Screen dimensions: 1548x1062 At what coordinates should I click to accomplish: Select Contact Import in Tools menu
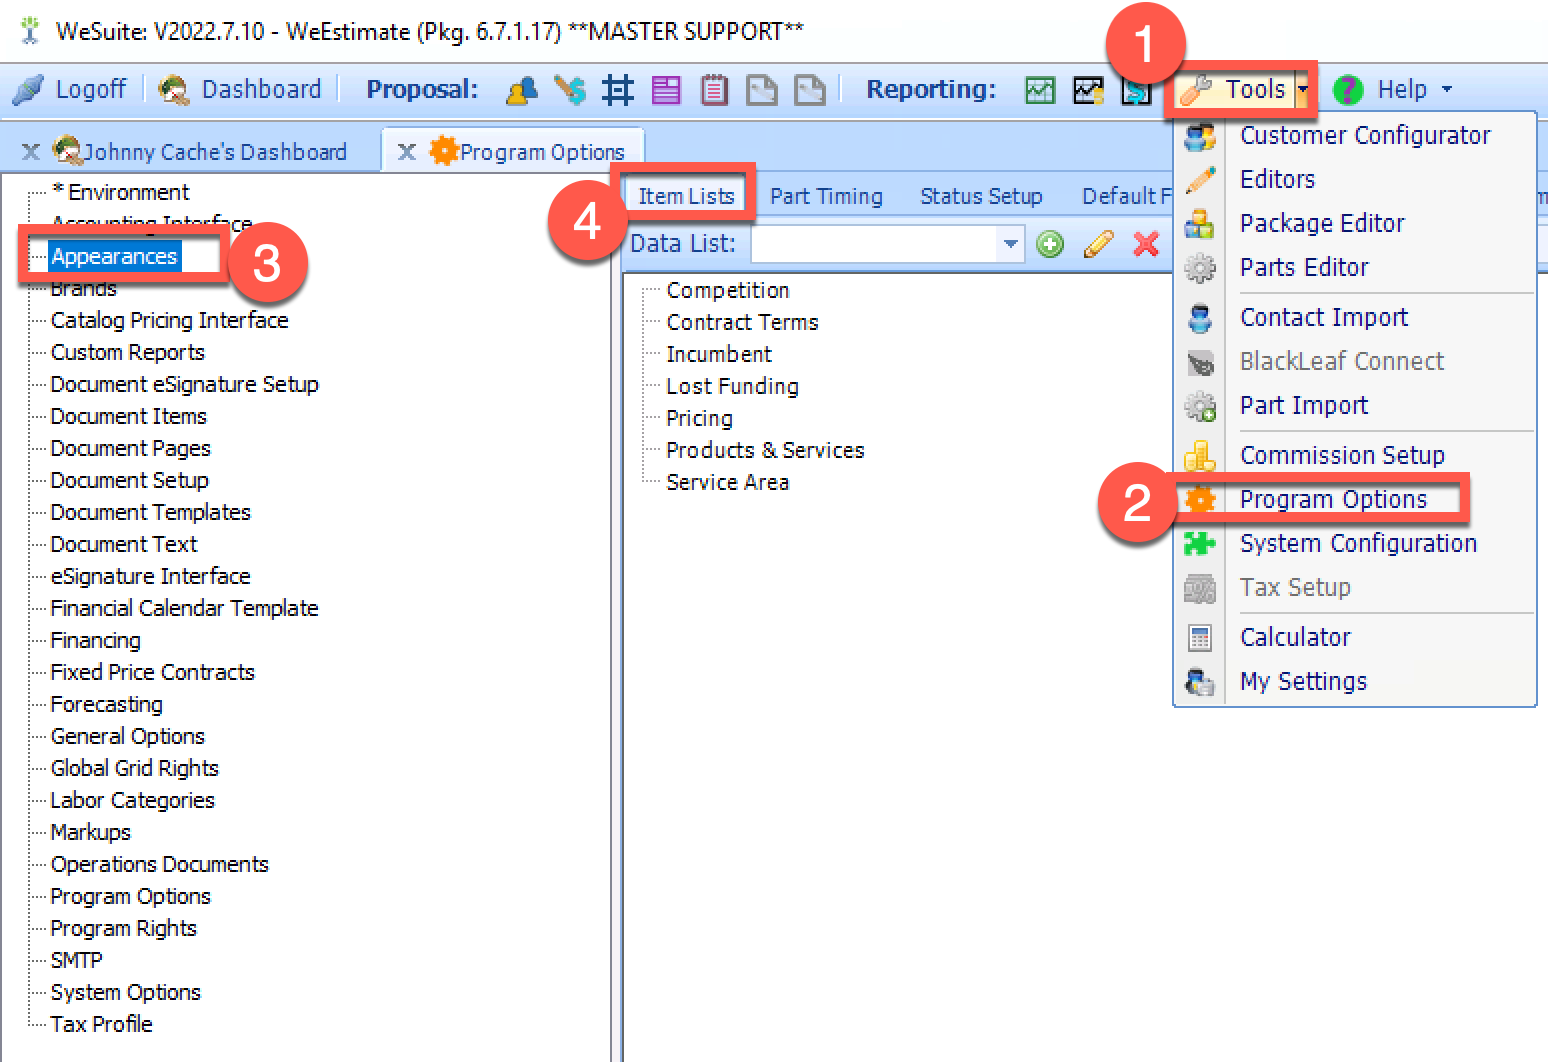click(x=1324, y=317)
